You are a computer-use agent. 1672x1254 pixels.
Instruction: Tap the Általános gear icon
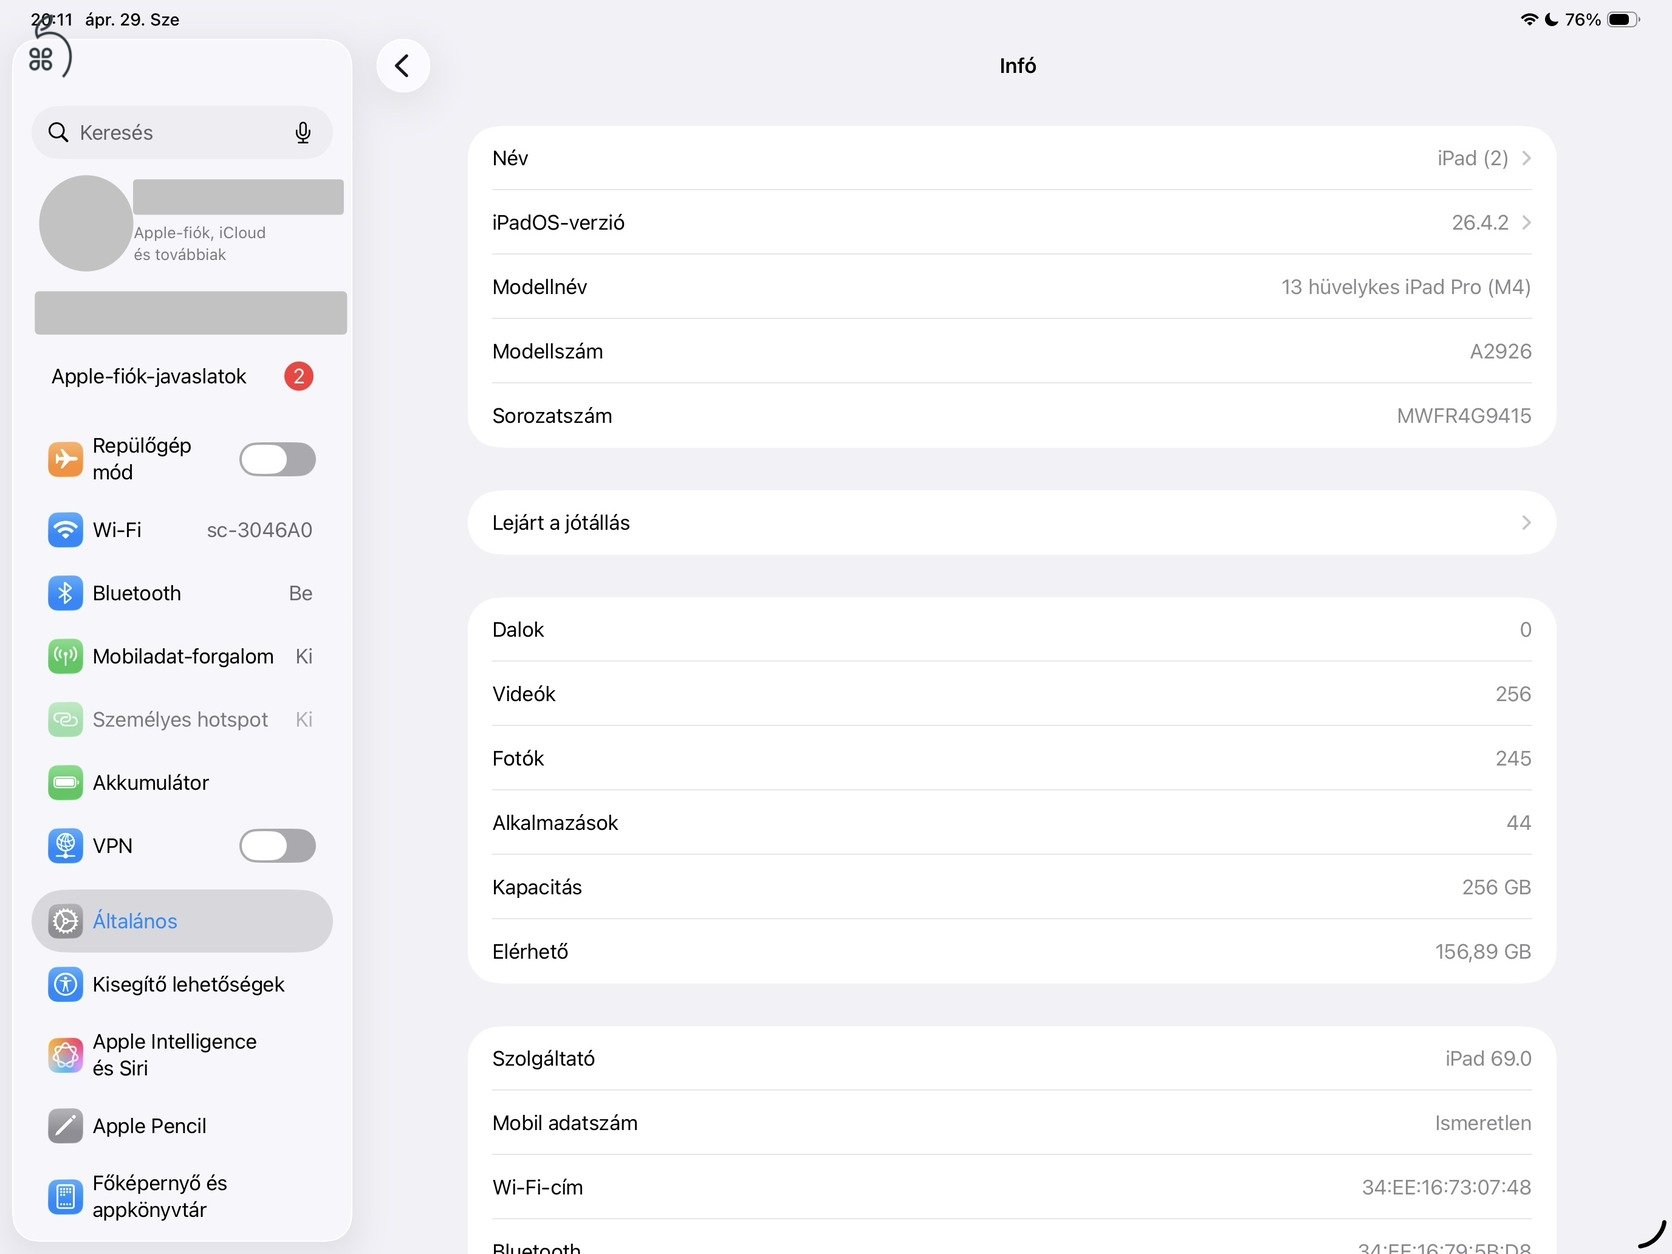(x=66, y=921)
